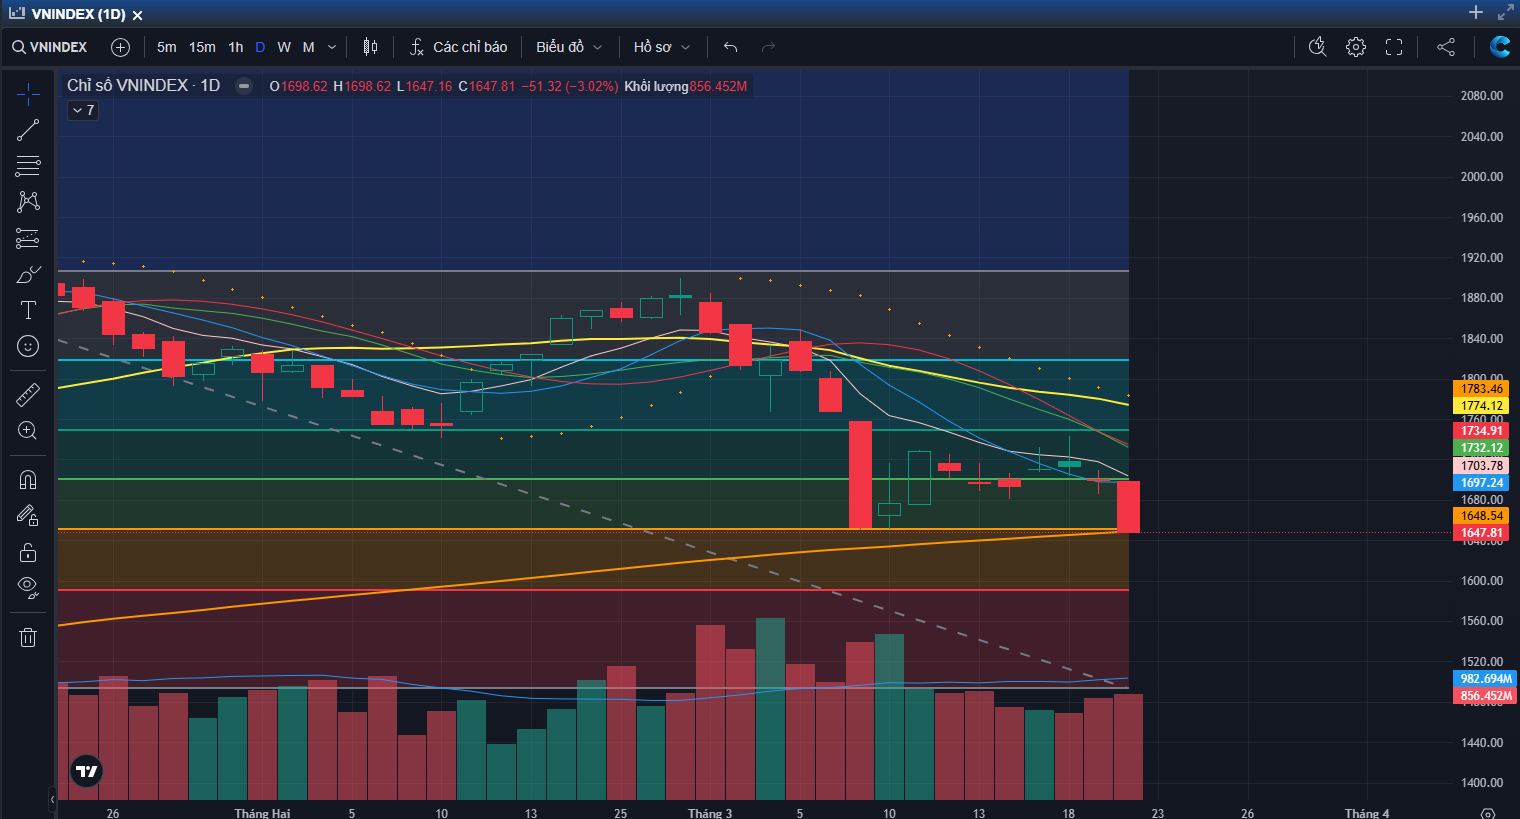1520x819 pixels.
Task: Select the ruler measure tool
Action: pos(28,395)
